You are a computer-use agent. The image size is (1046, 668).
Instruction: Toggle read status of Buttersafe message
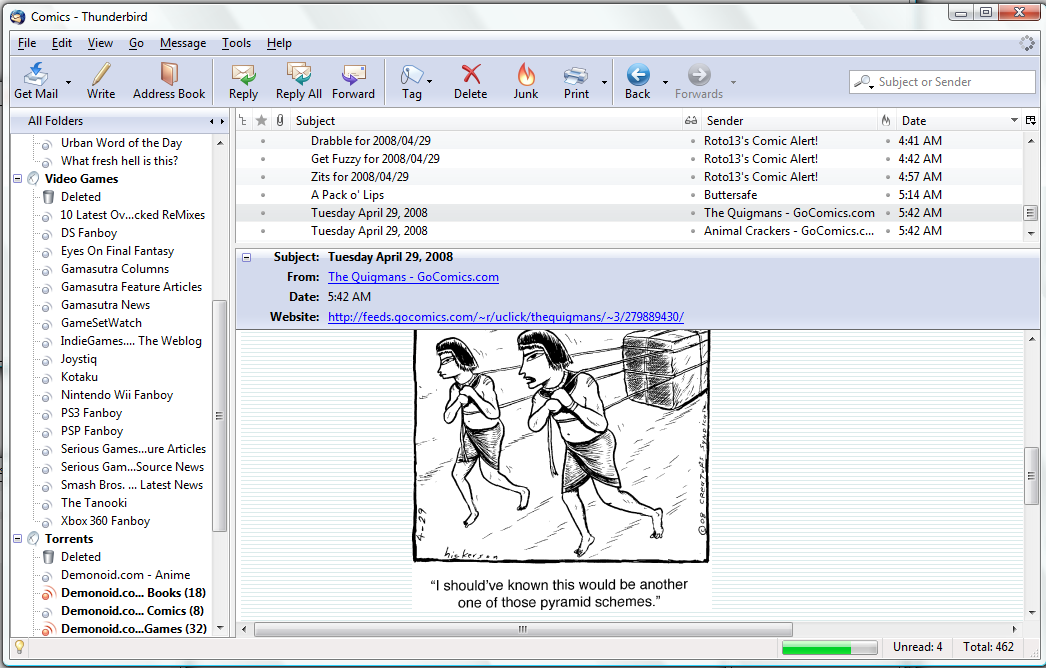tap(692, 195)
